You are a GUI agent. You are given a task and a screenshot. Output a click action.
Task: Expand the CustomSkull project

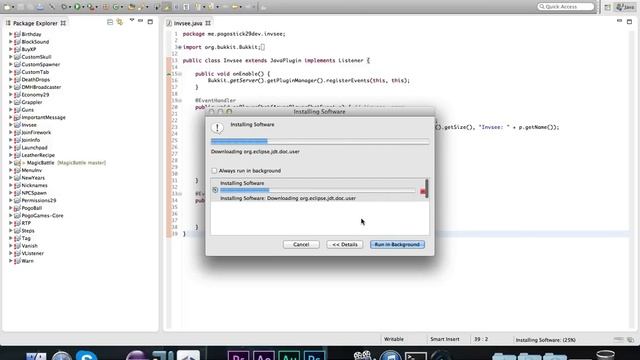11,57
